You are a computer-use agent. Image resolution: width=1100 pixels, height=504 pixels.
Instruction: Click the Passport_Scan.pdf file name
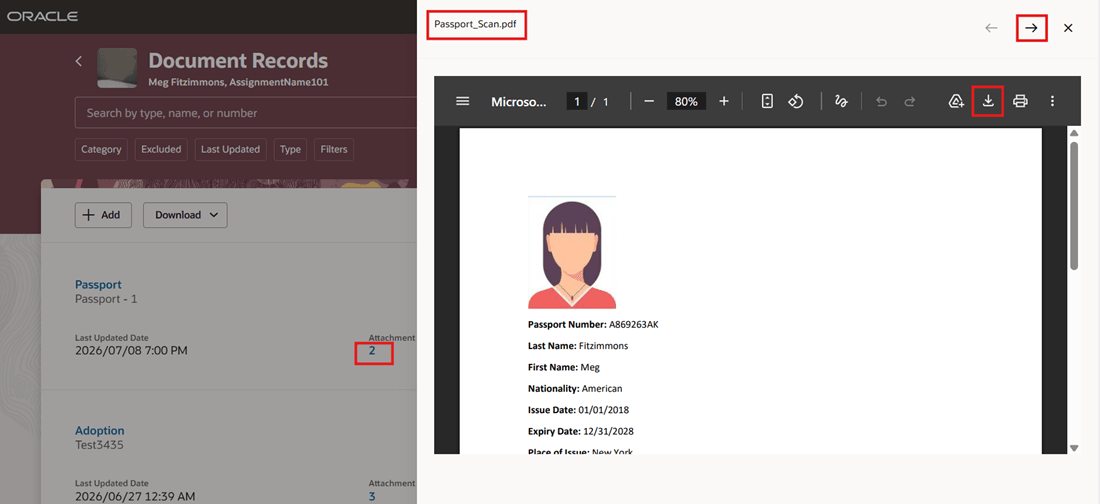[x=476, y=24]
